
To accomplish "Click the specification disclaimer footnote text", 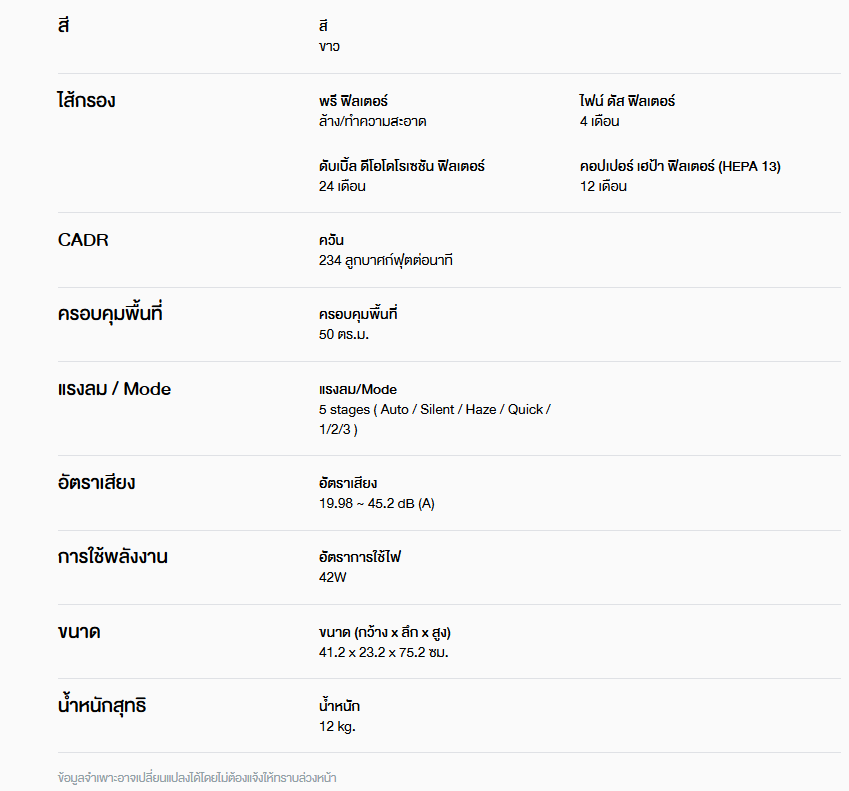I will pos(197,777).
